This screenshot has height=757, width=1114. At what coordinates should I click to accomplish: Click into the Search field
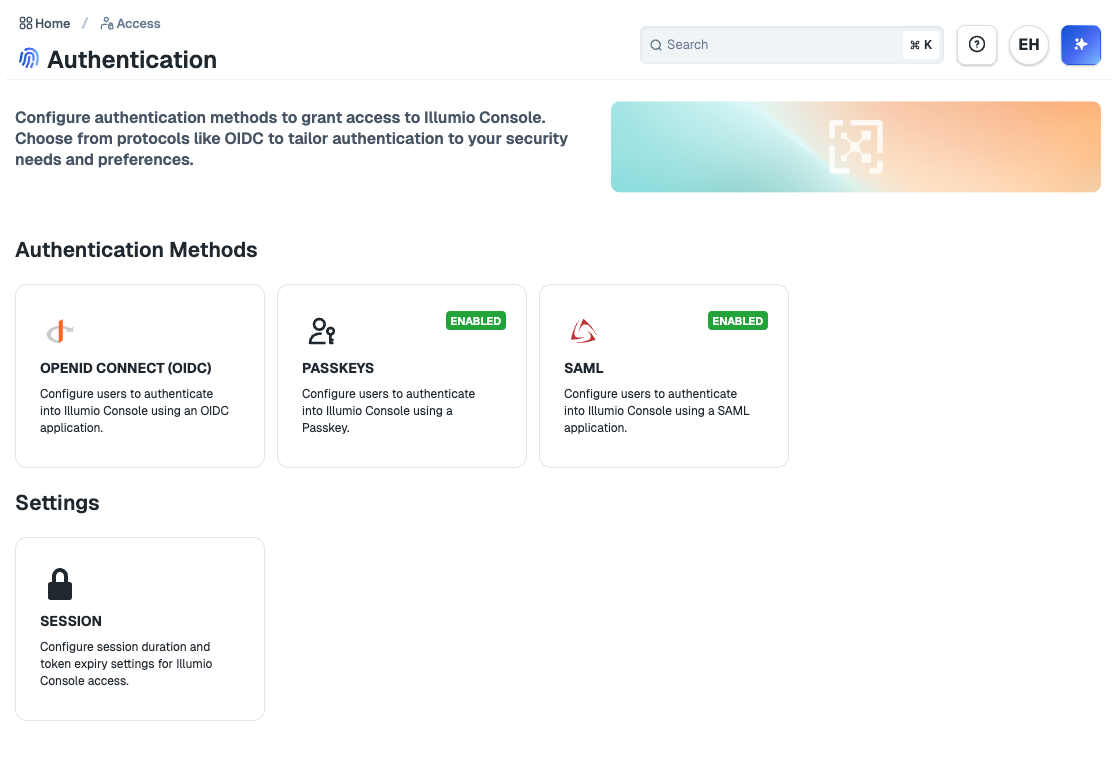(x=770, y=45)
